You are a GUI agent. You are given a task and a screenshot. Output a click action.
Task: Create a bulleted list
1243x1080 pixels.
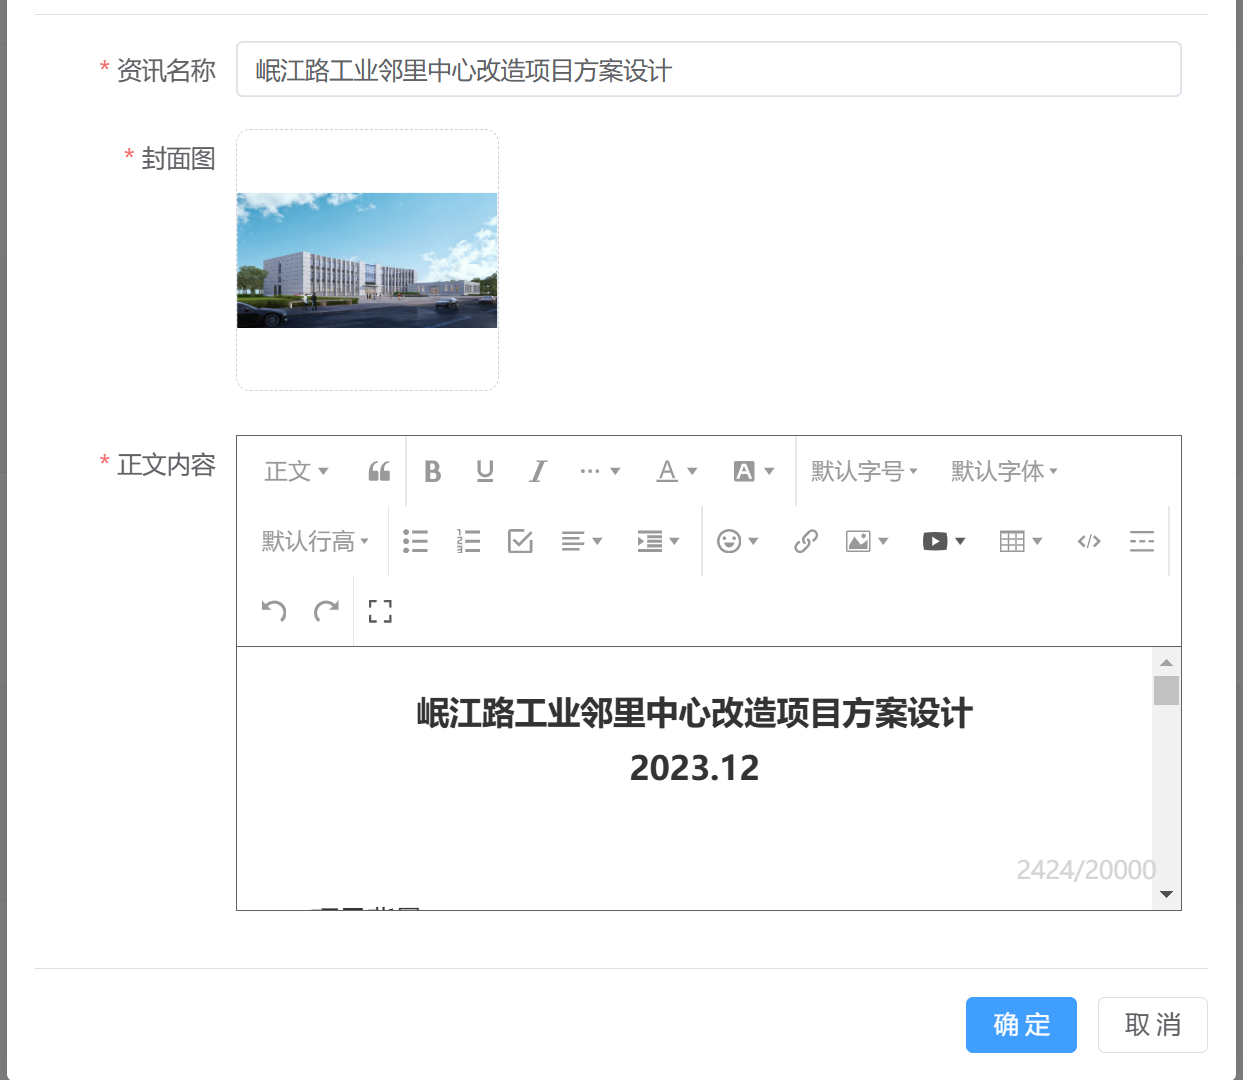pos(415,541)
